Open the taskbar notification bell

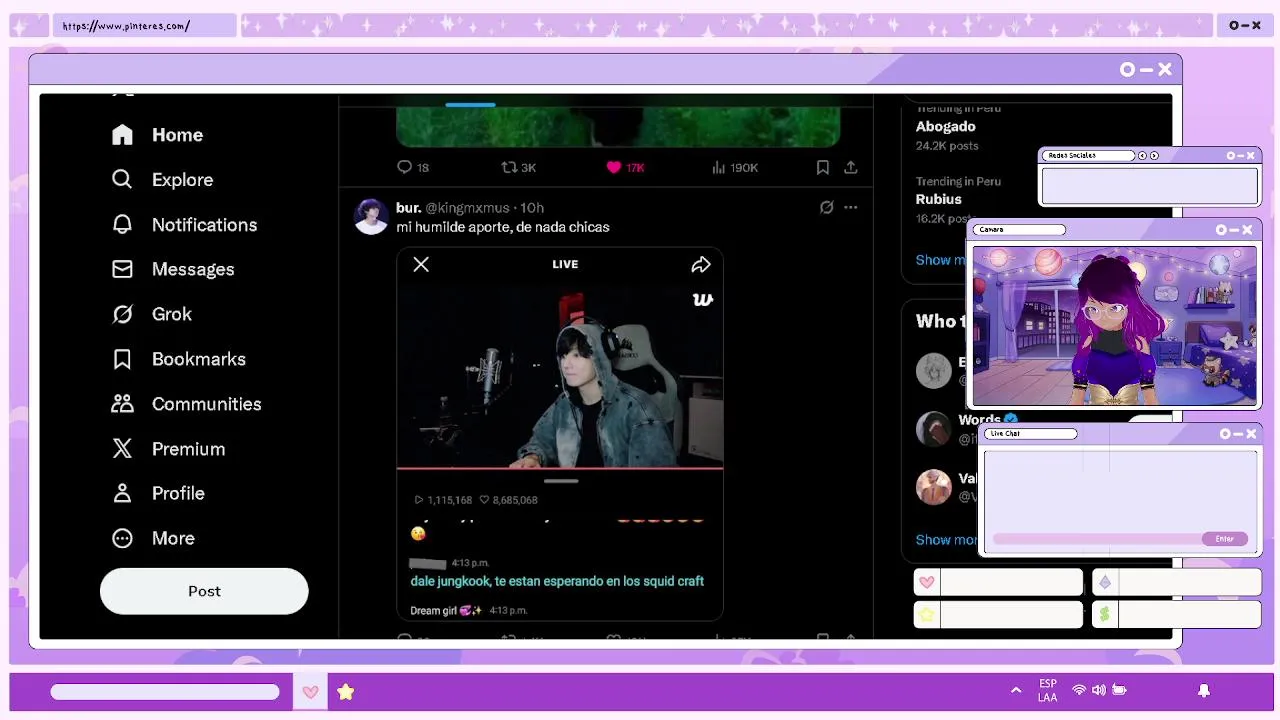click(1204, 690)
